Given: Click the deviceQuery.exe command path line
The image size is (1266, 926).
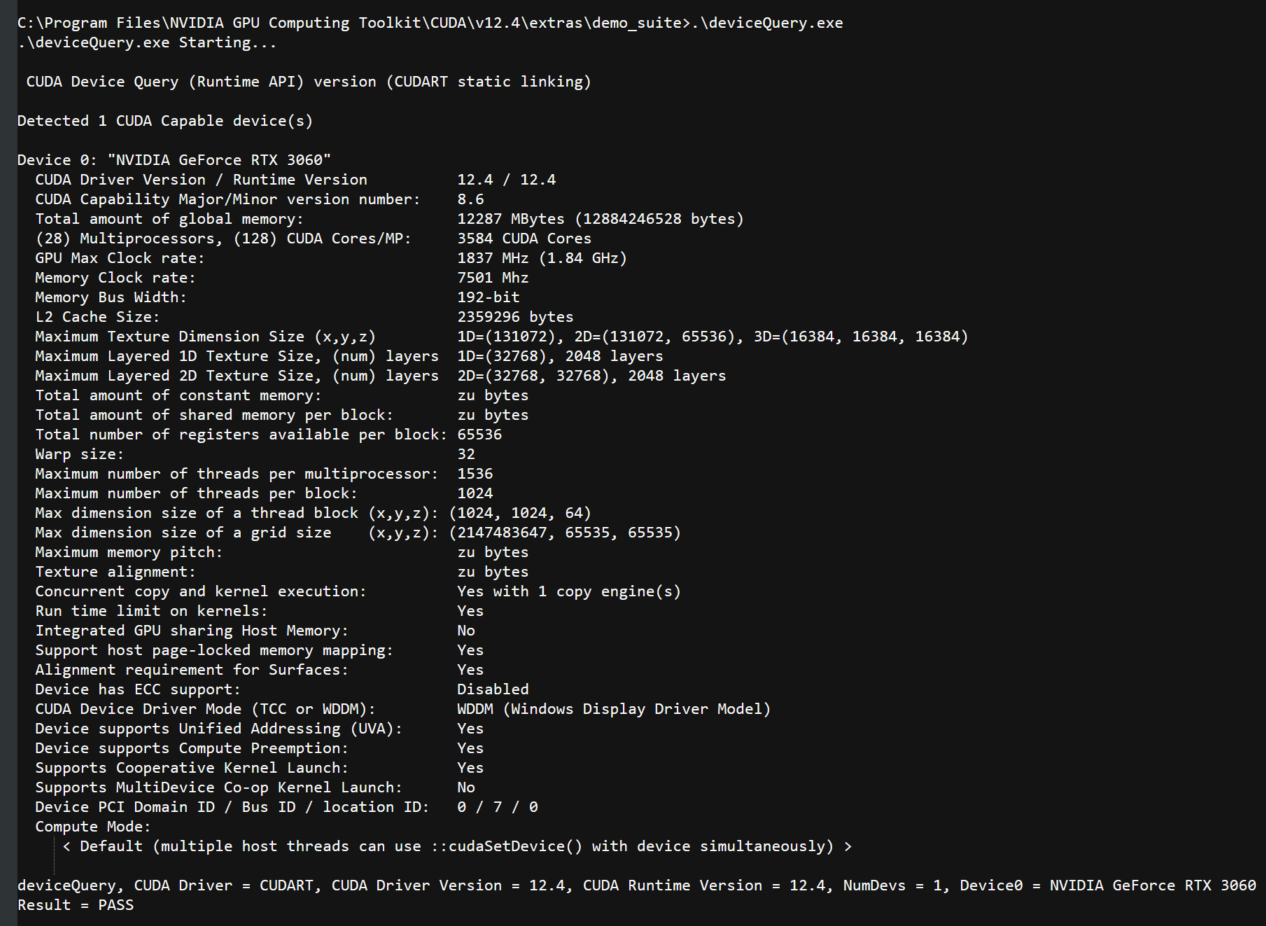Looking at the screenshot, I should click(430, 23).
